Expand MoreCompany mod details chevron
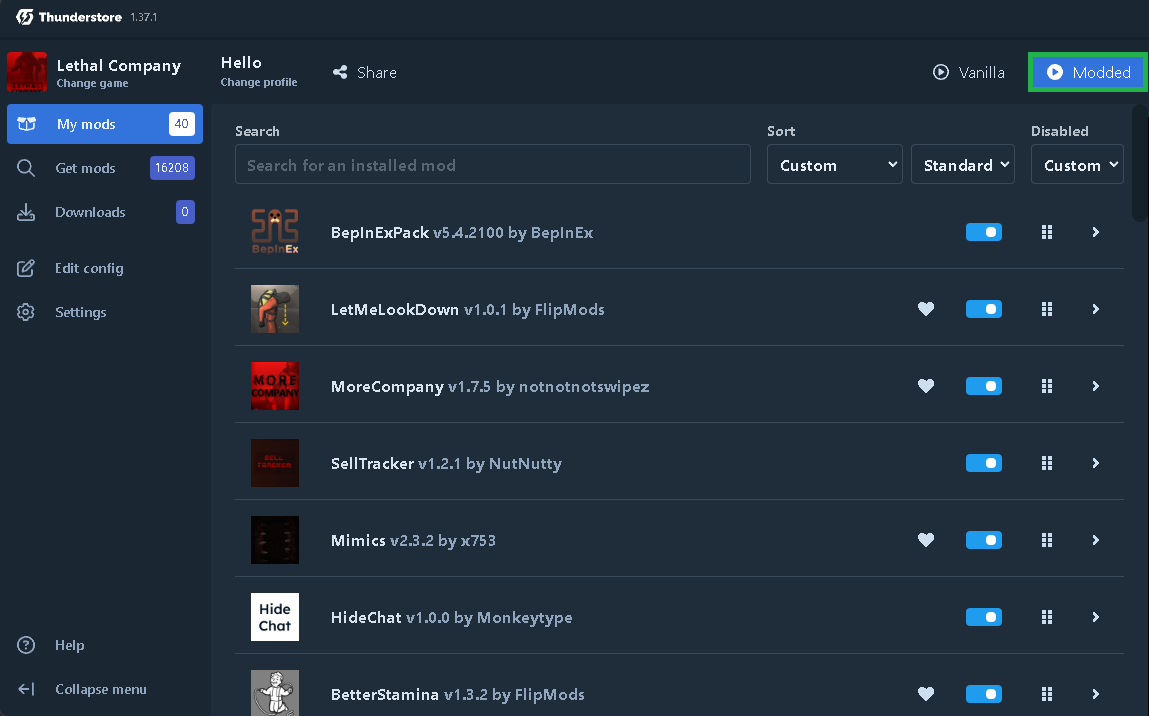The width and height of the screenshot is (1149, 716). click(1096, 386)
